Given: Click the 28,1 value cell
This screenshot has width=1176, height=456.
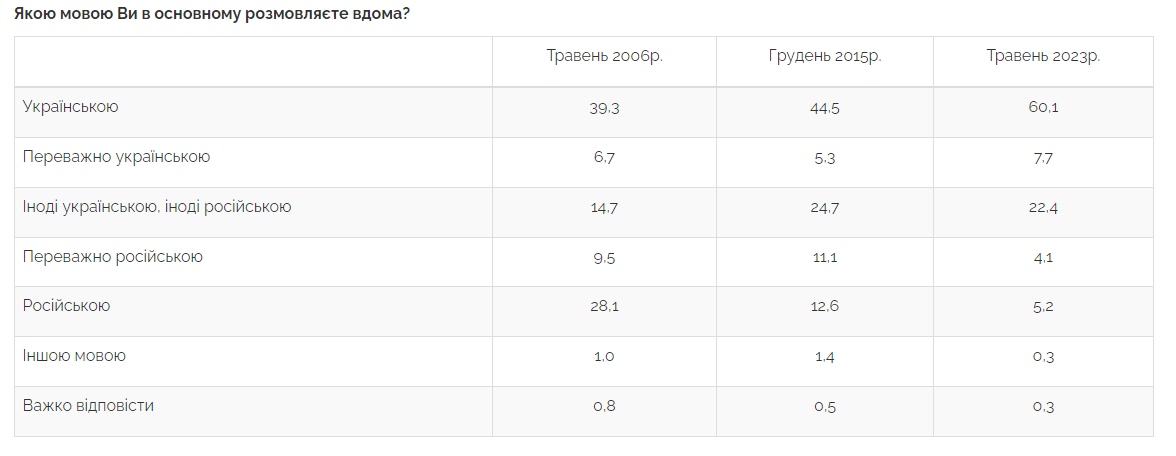Looking at the screenshot, I should (604, 308).
